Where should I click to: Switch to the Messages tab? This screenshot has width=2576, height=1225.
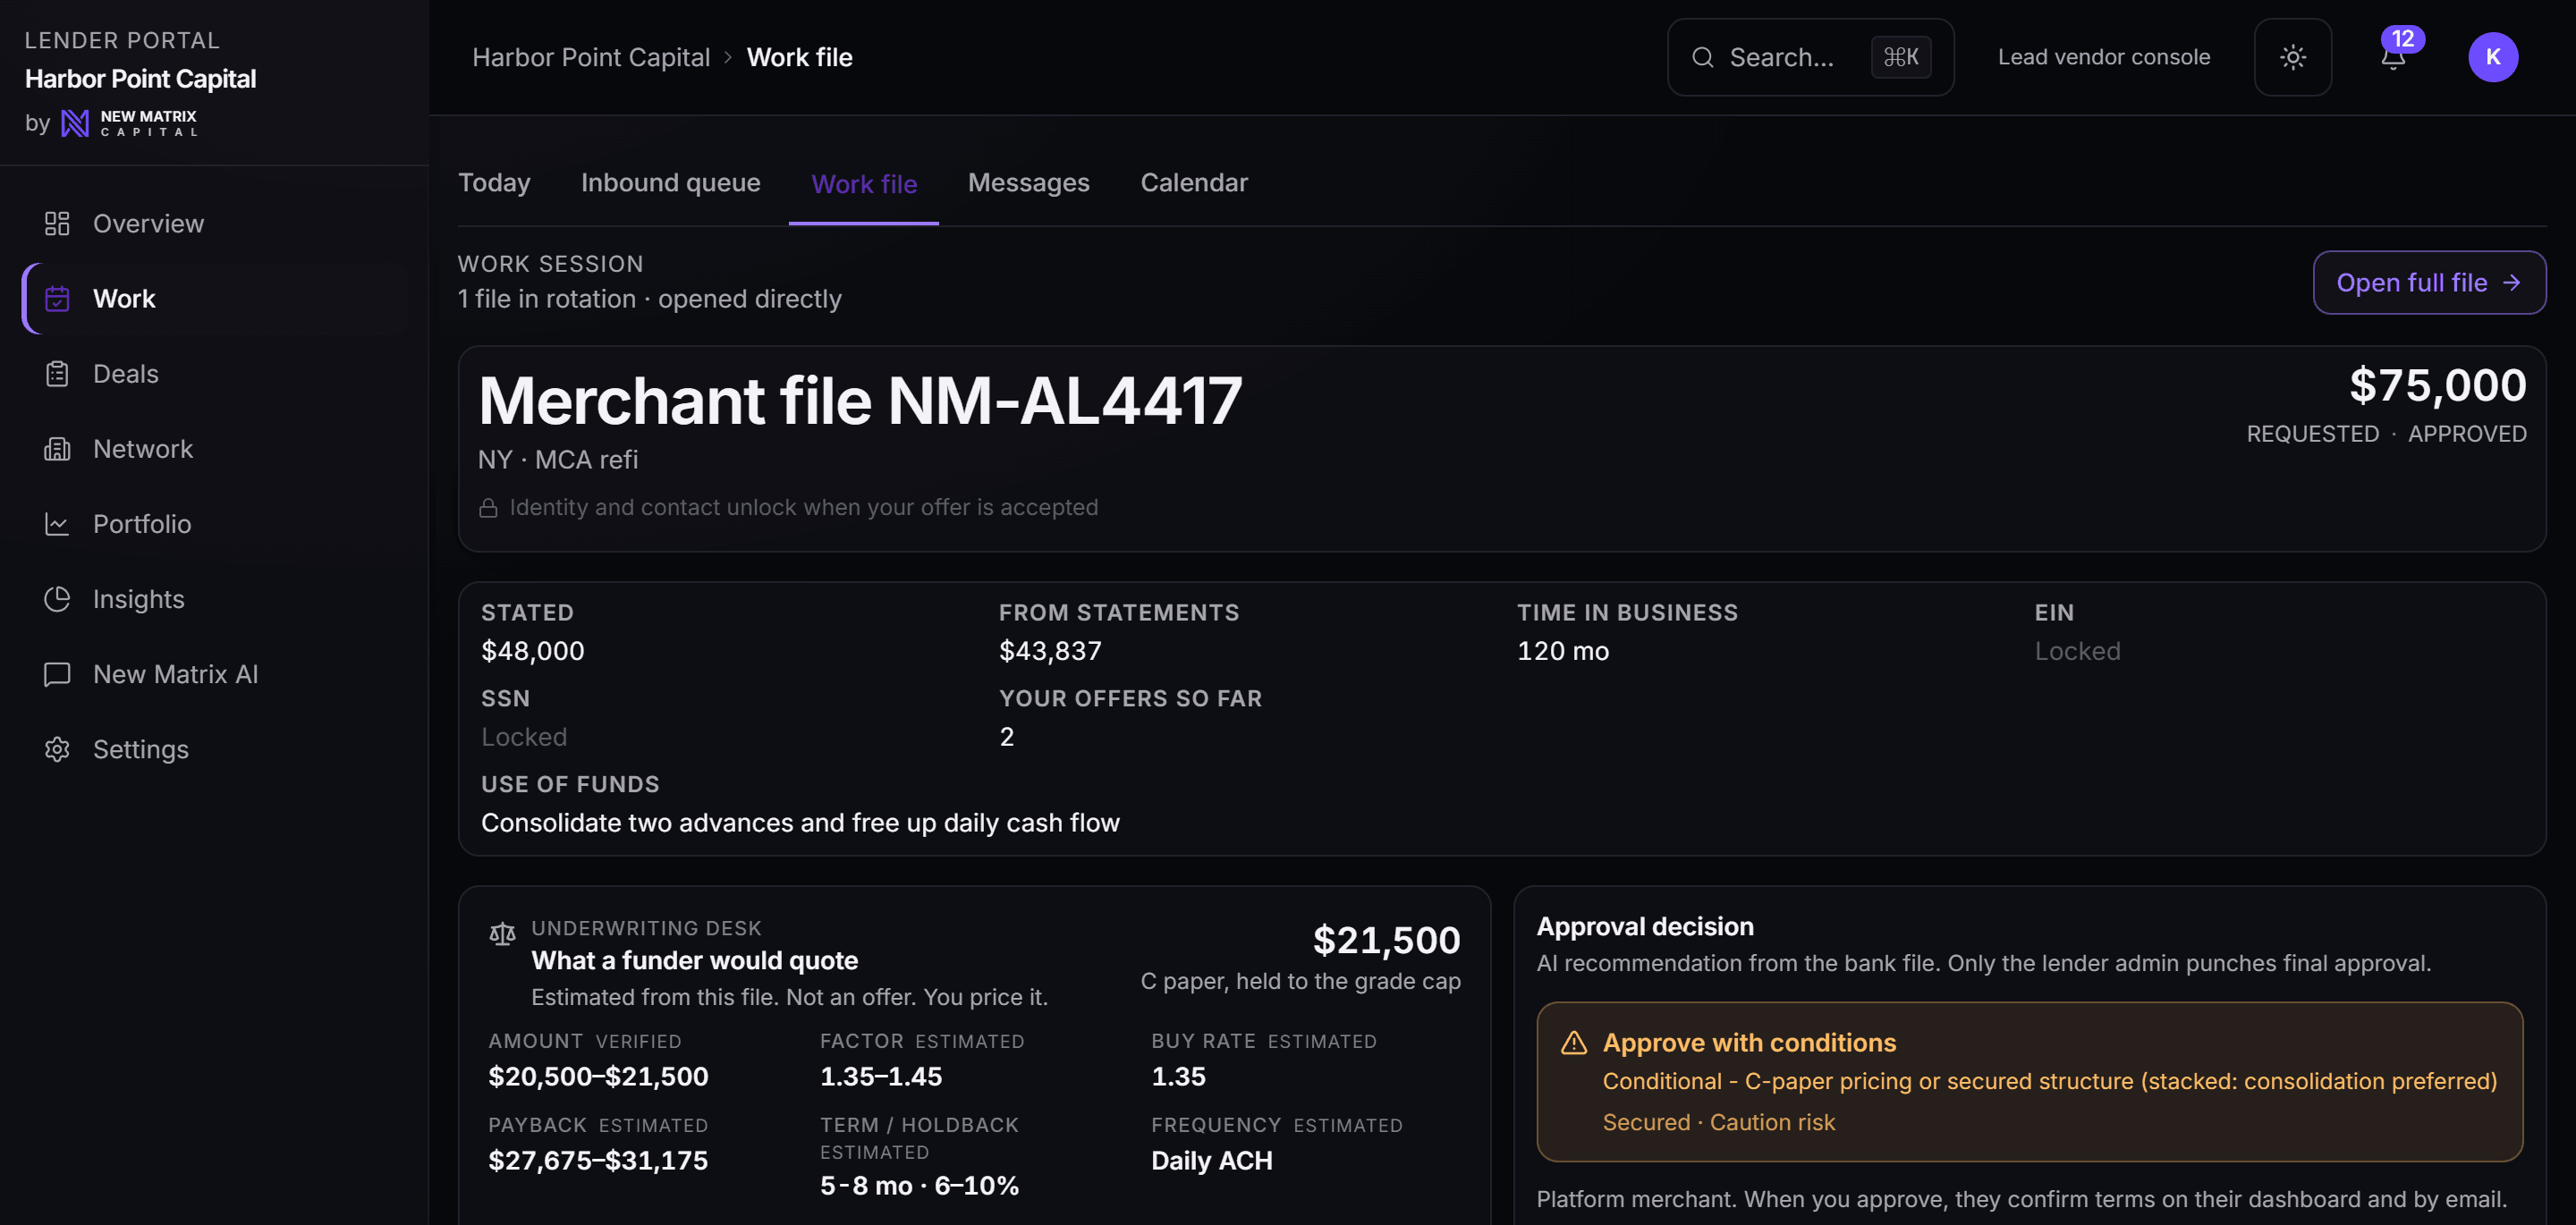(x=1028, y=183)
